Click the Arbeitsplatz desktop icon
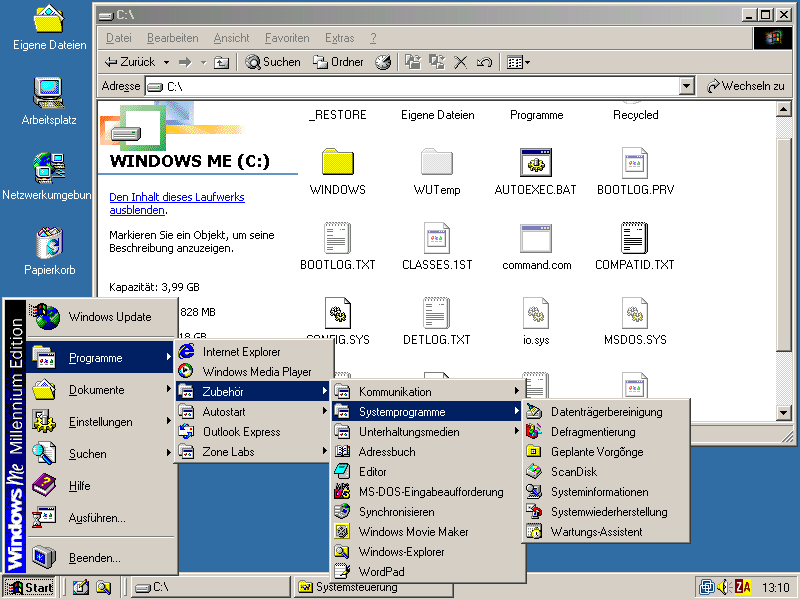800x600 pixels. coord(49,93)
